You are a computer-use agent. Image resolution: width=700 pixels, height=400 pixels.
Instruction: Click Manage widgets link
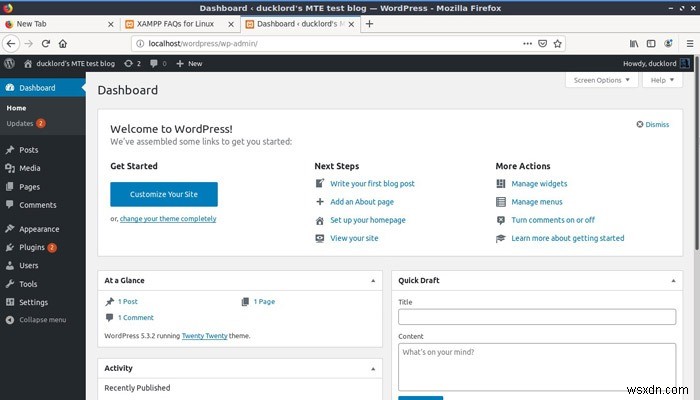click(x=539, y=183)
